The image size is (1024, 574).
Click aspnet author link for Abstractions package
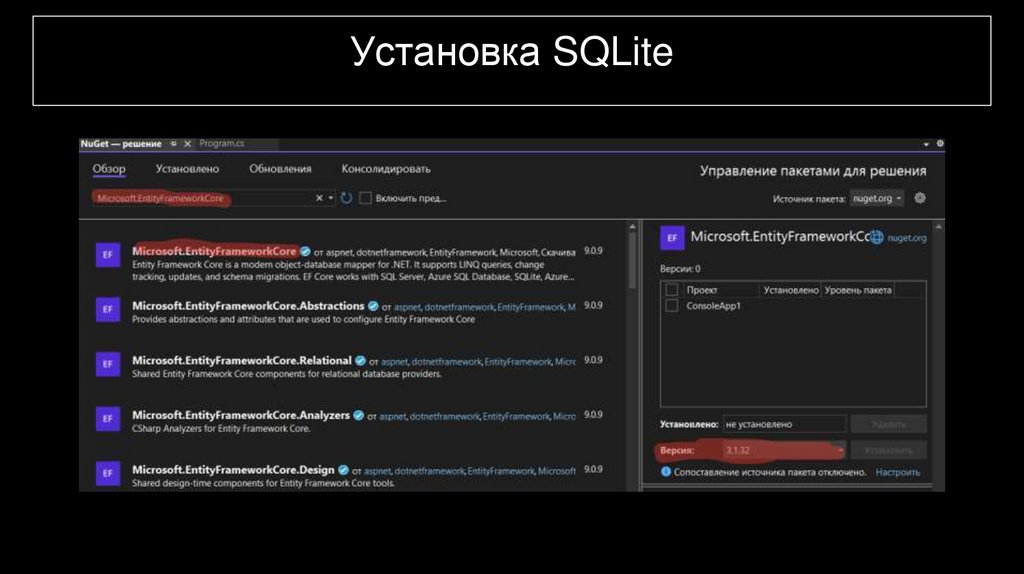coord(407,307)
